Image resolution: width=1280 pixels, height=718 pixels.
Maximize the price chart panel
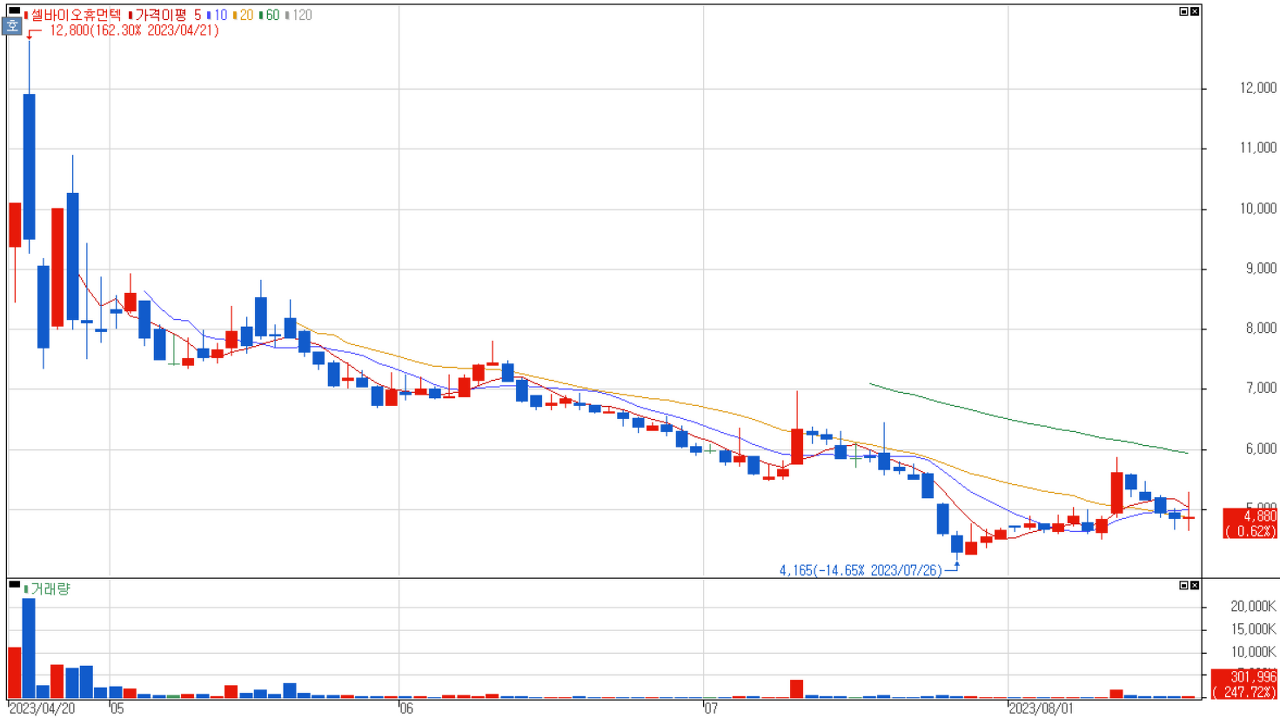click(1184, 12)
